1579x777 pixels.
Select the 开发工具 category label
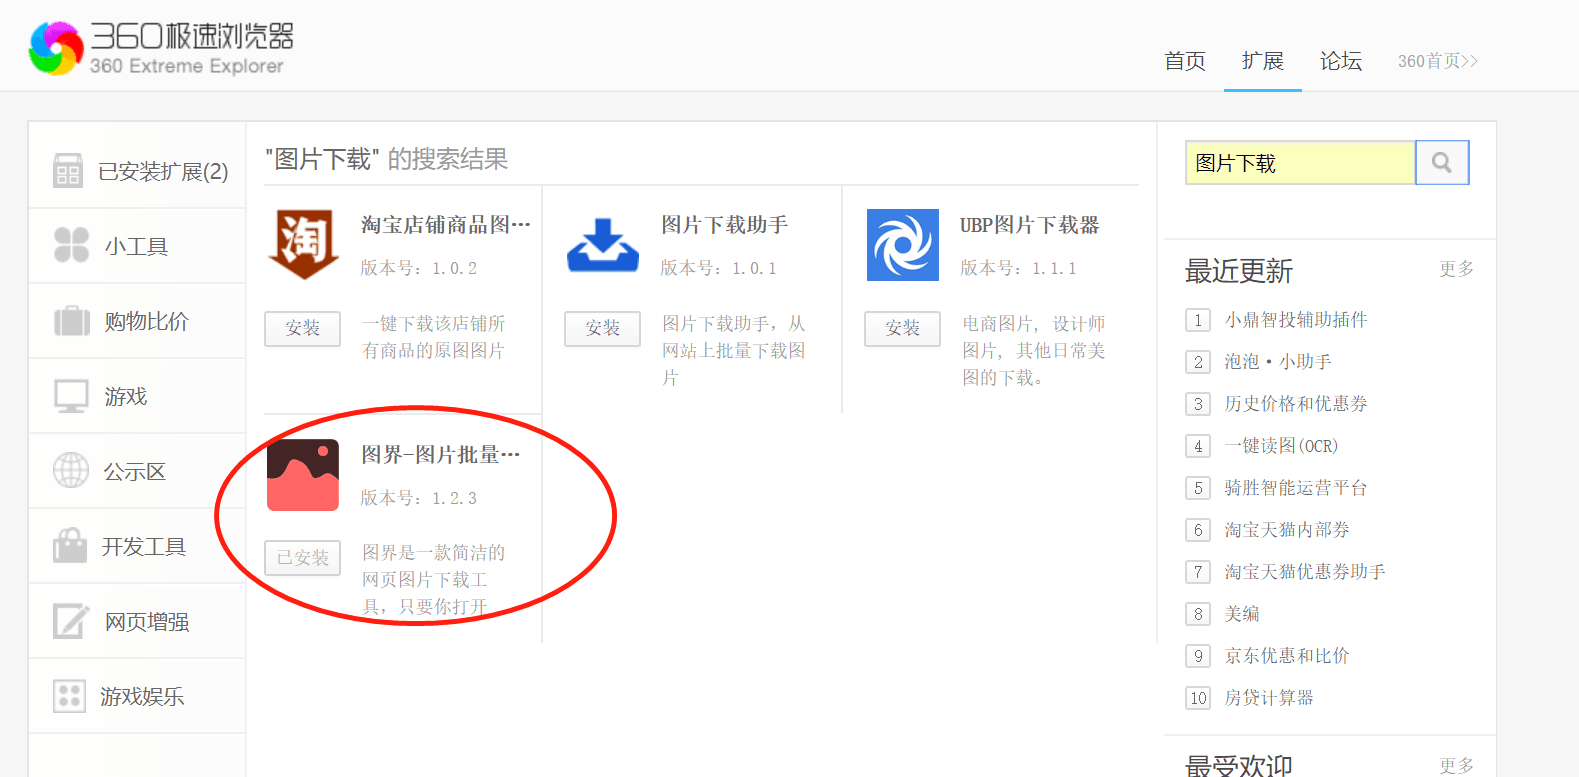click(x=144, y=547)
